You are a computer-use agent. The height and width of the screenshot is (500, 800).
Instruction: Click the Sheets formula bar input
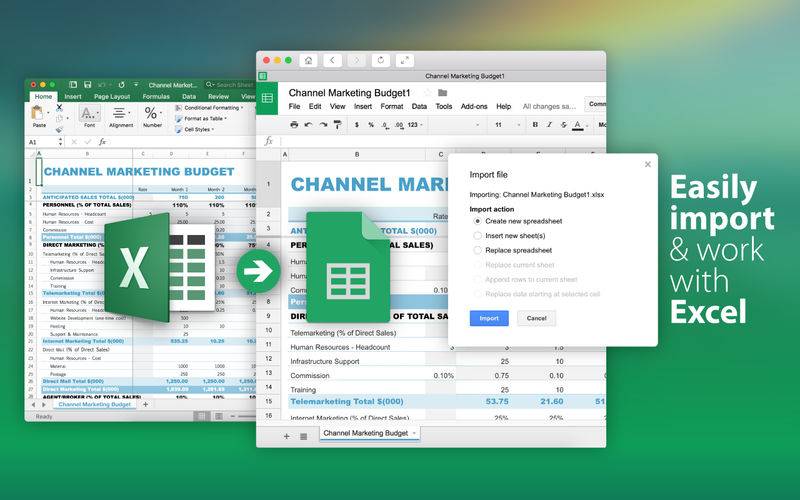coord(441,141)
